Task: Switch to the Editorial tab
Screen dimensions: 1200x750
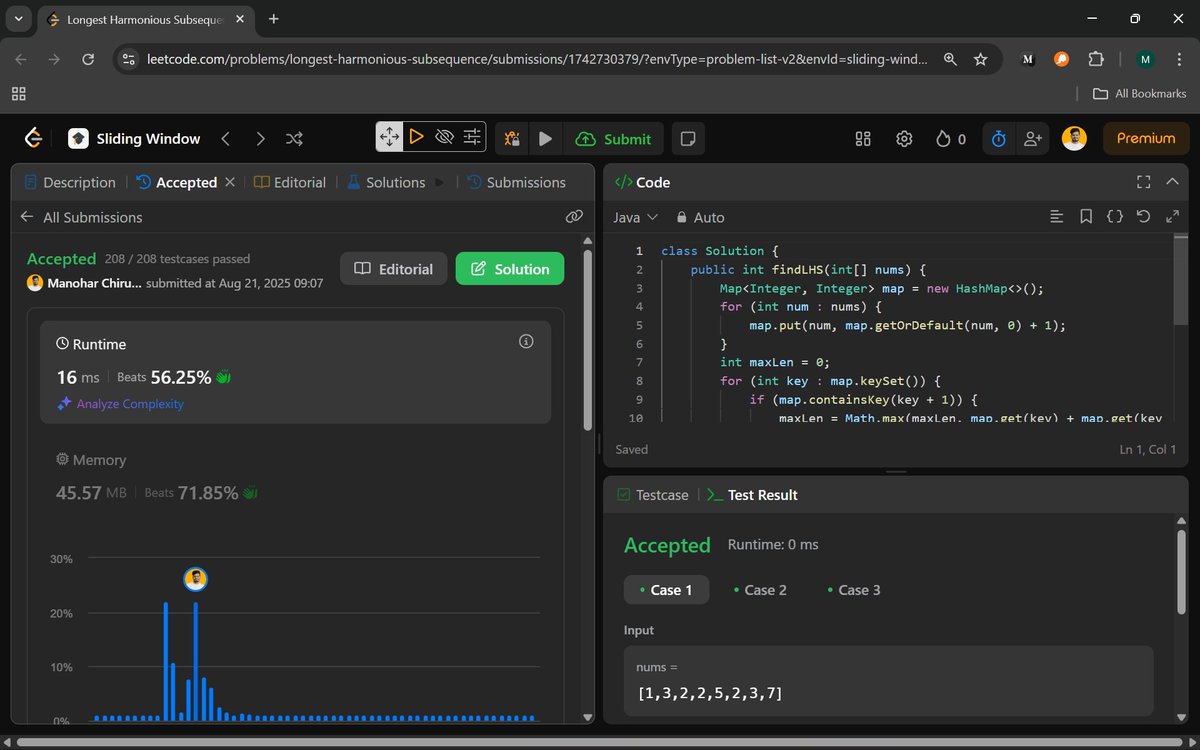Action: tap(290, 182)
